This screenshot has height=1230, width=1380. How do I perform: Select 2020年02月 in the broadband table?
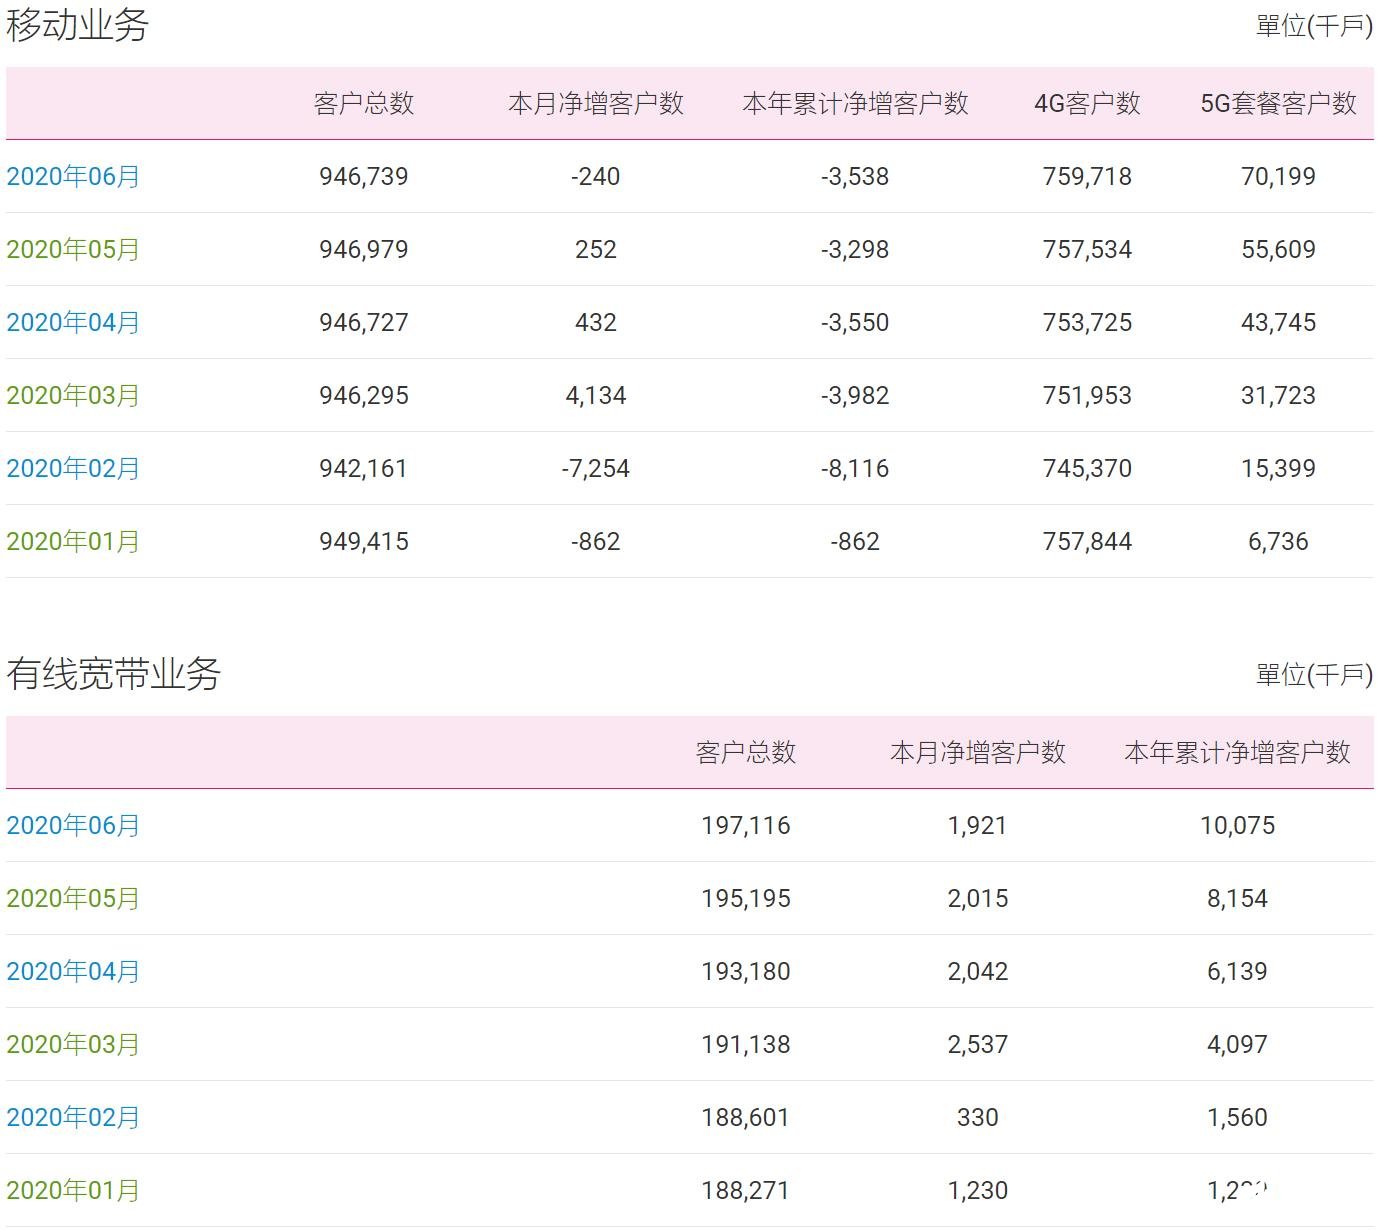pyautogui.click(x=73, y=1117)
